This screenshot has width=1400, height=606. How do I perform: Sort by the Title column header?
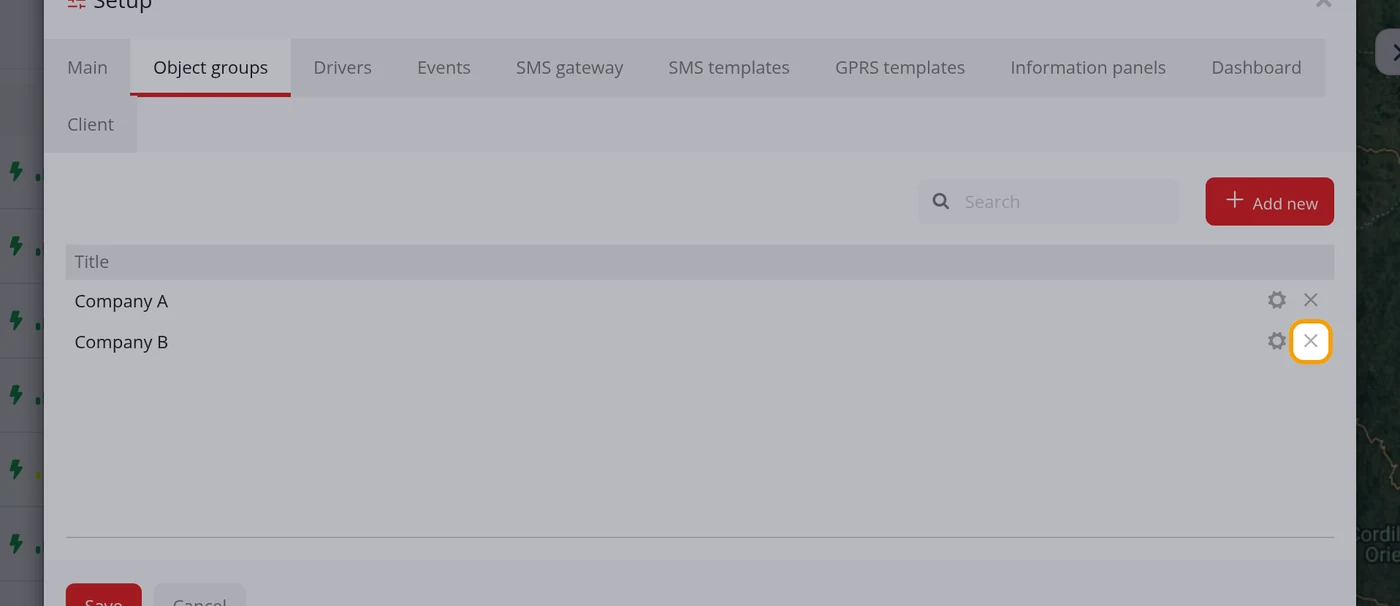point(92,261)
